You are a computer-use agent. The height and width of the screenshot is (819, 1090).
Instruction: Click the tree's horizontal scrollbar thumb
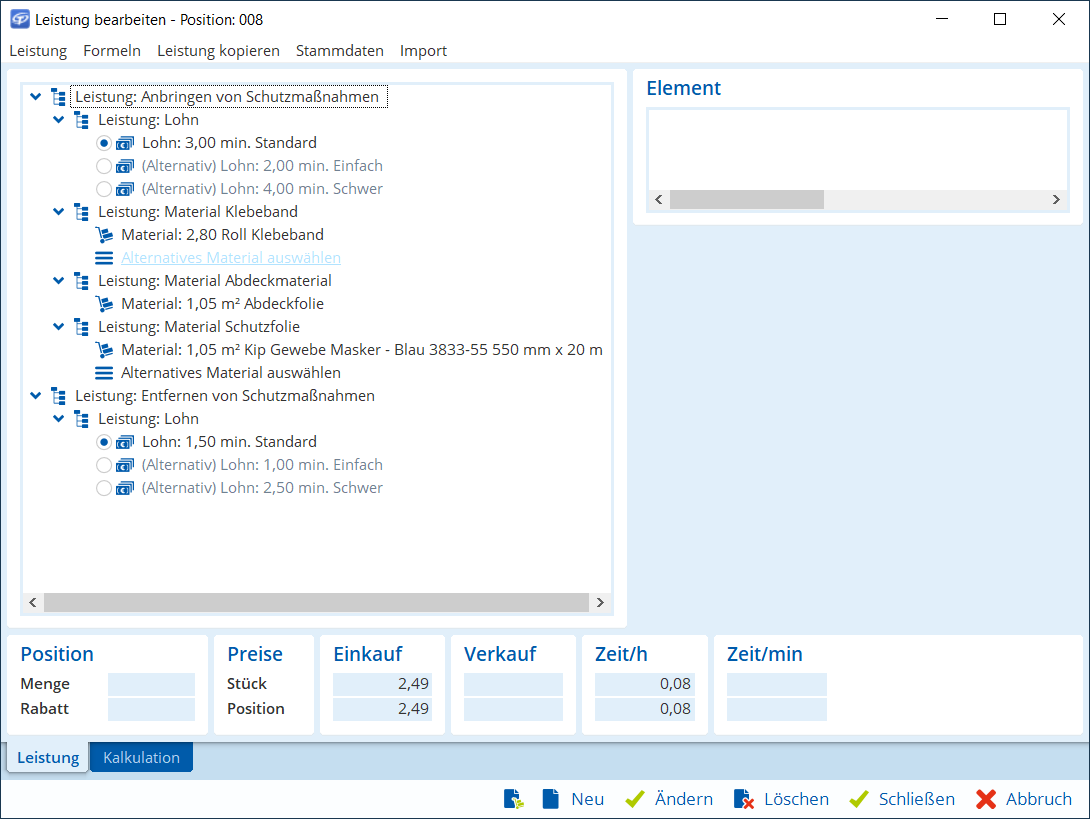tap(316, 603)
